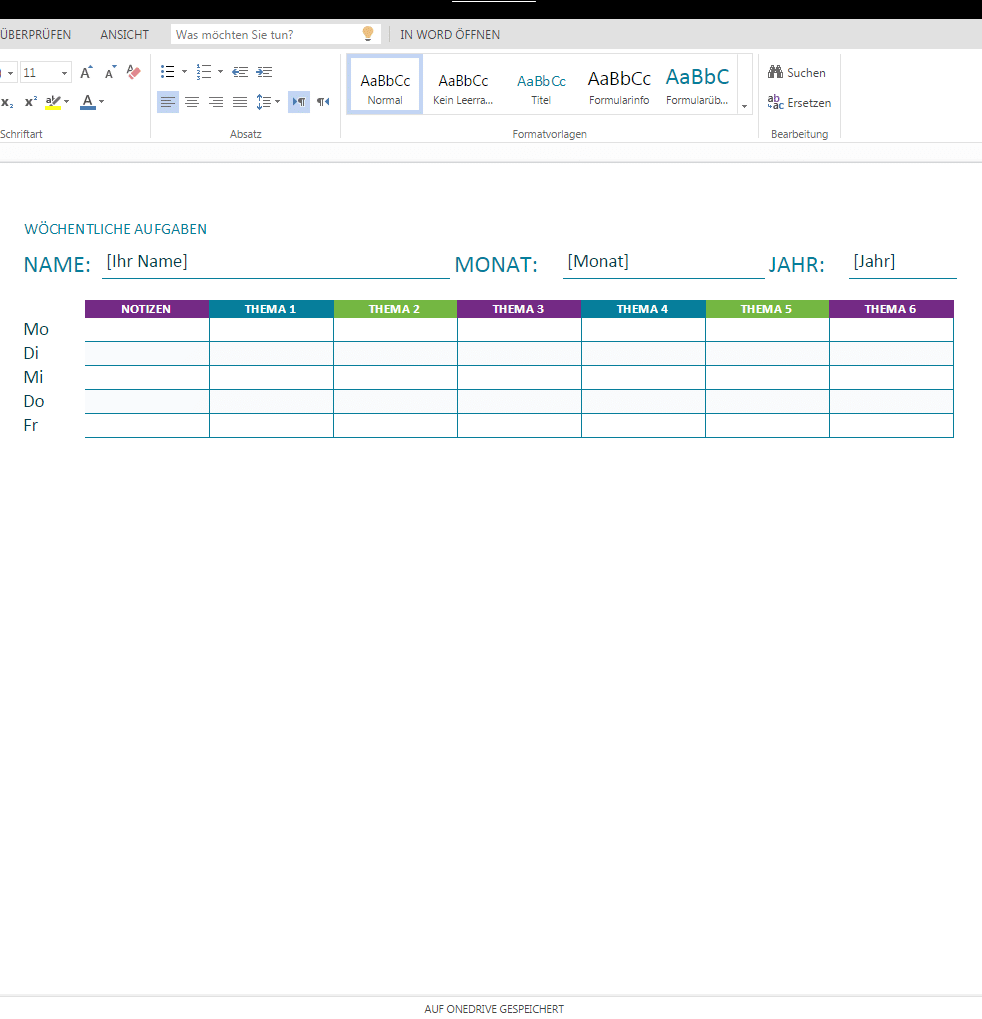
Task: Open the highlight color dropdown arrow
Action: 66,102
